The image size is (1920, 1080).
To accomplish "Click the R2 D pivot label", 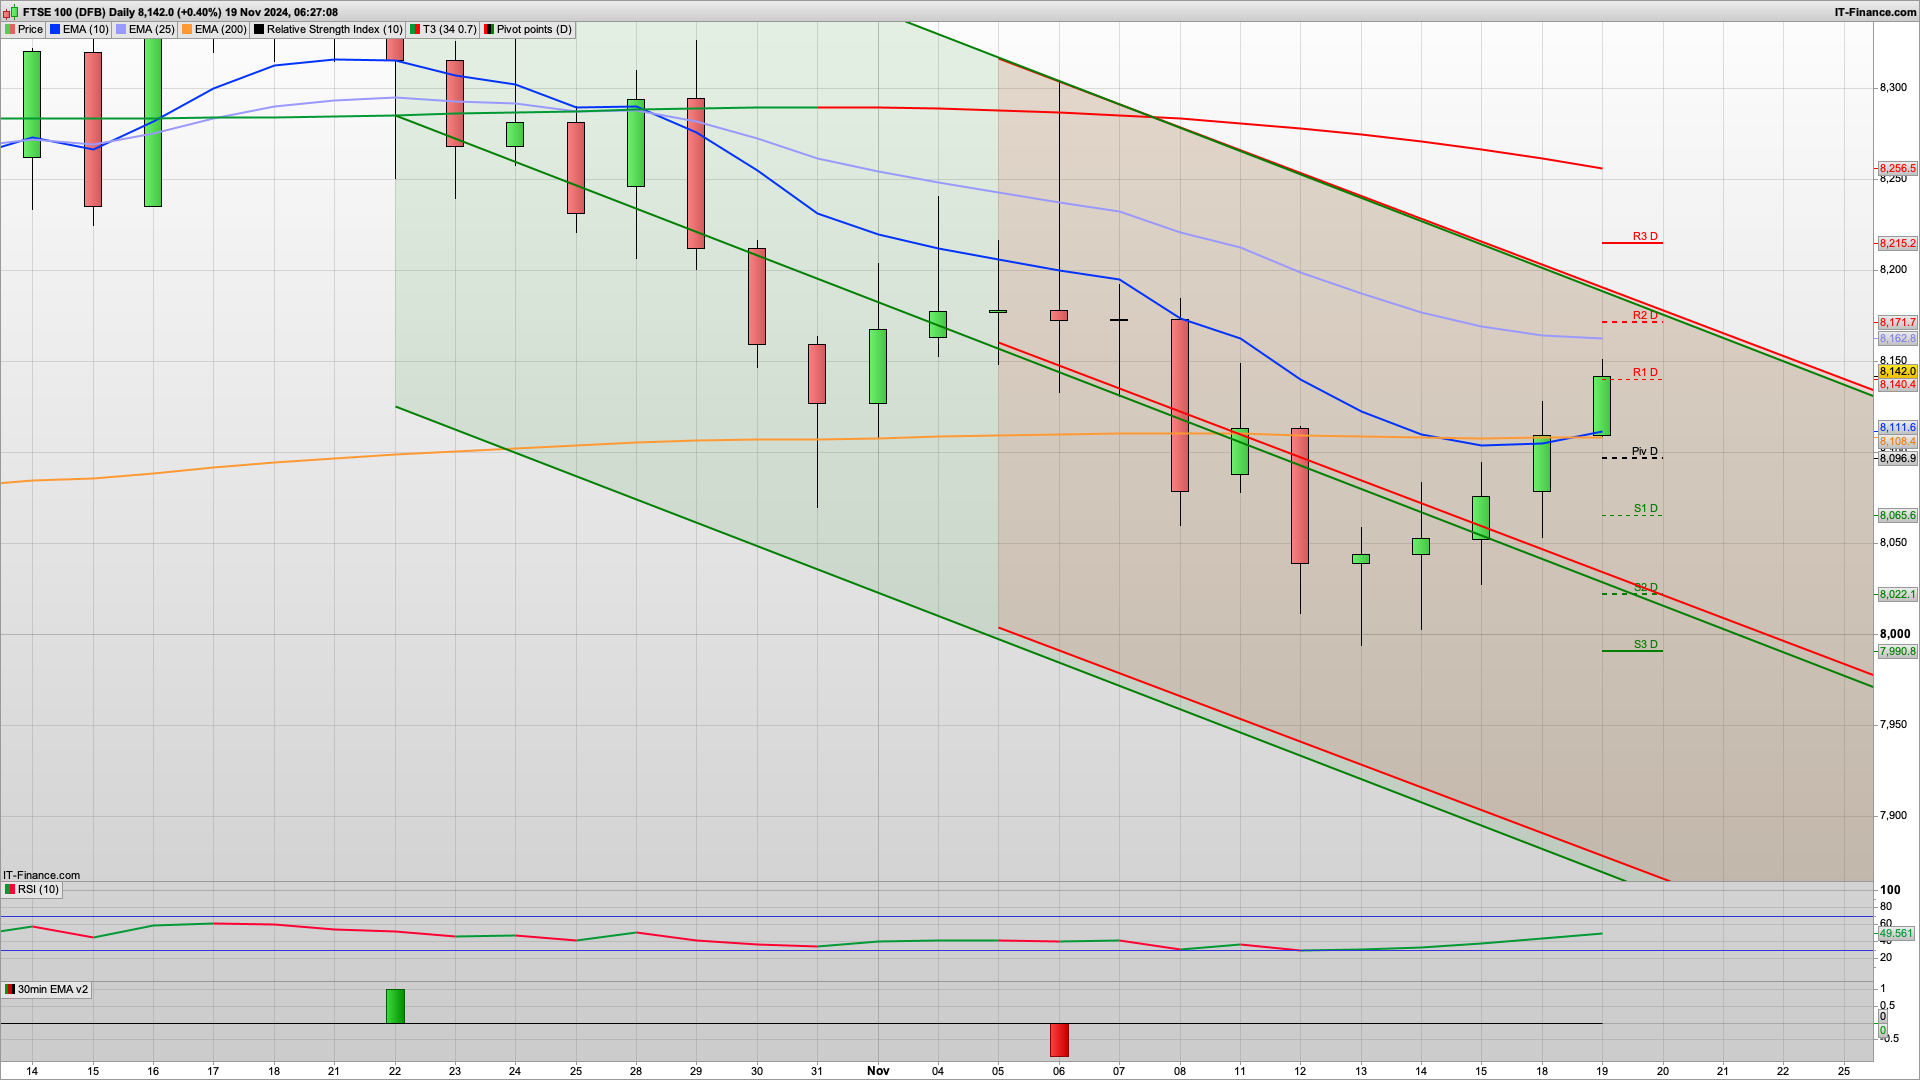I will (x=1645, y=316).
